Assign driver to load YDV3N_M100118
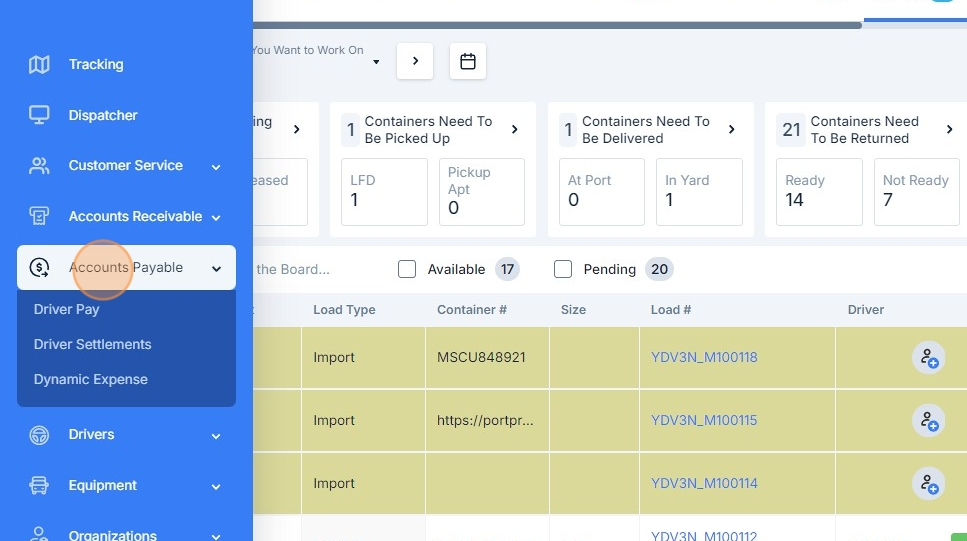Screen dimensions: 967x541 coord(929,358)
